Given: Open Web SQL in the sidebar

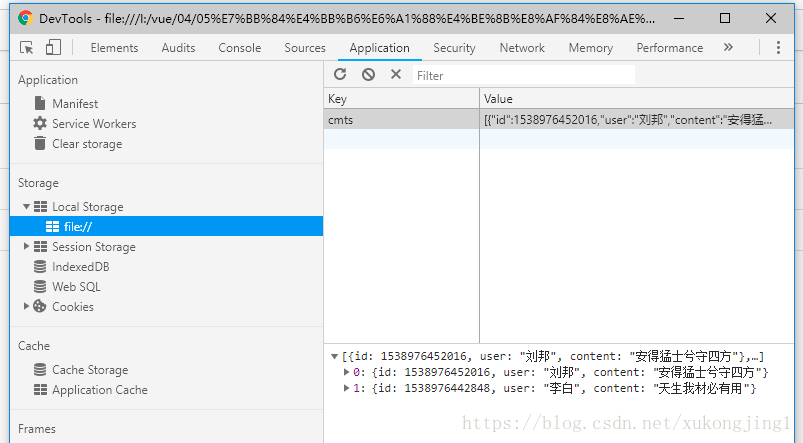Looking at the screenshot, I should pyautogui.click(x=76, y=287).
